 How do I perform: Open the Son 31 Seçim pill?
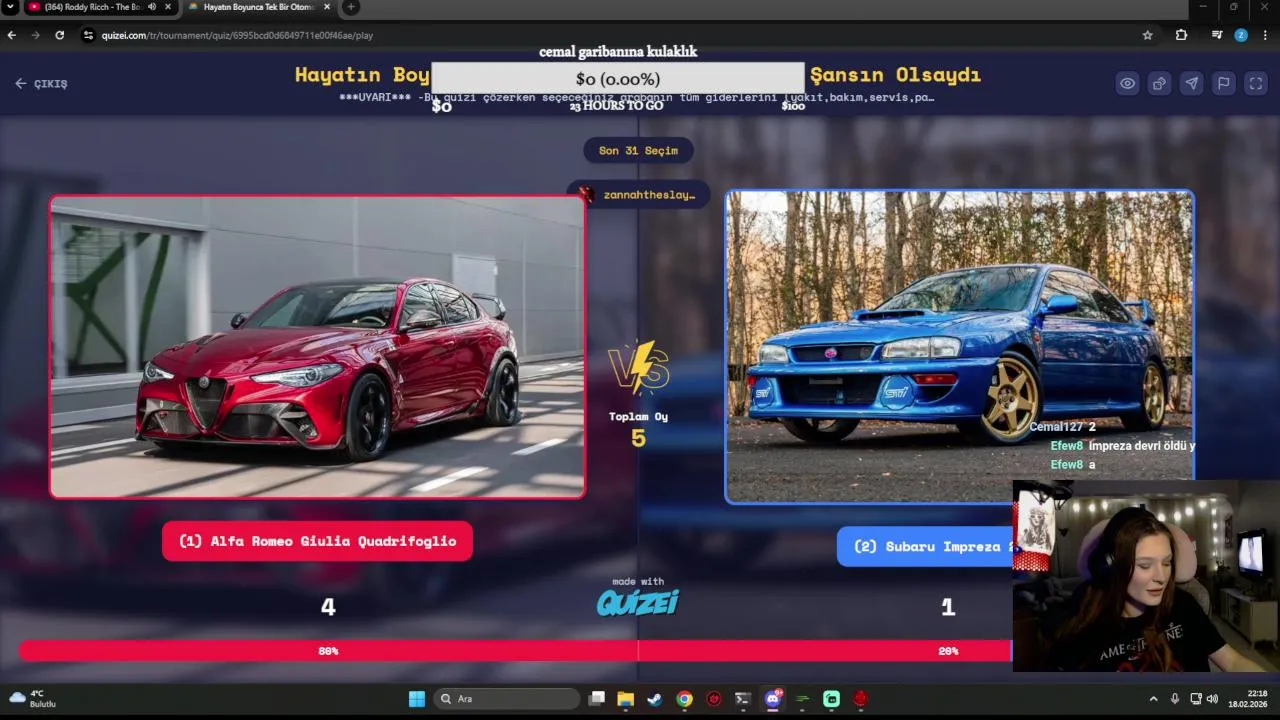coord(638,150)
